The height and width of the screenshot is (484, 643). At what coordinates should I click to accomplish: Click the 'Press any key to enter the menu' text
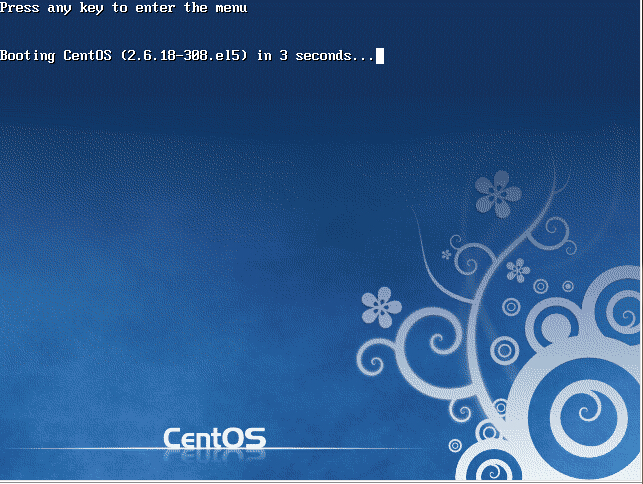coord(123,8)
